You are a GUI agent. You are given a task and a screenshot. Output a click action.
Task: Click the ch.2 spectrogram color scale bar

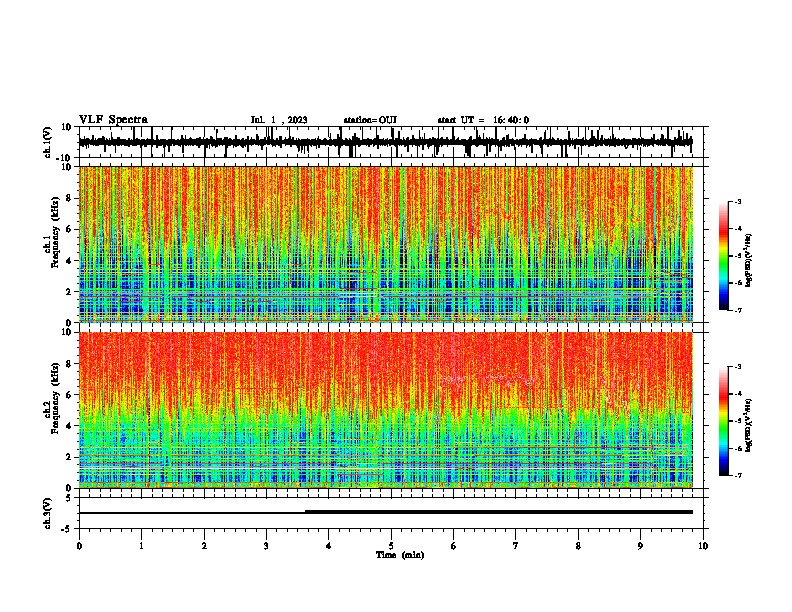(723, 421)
